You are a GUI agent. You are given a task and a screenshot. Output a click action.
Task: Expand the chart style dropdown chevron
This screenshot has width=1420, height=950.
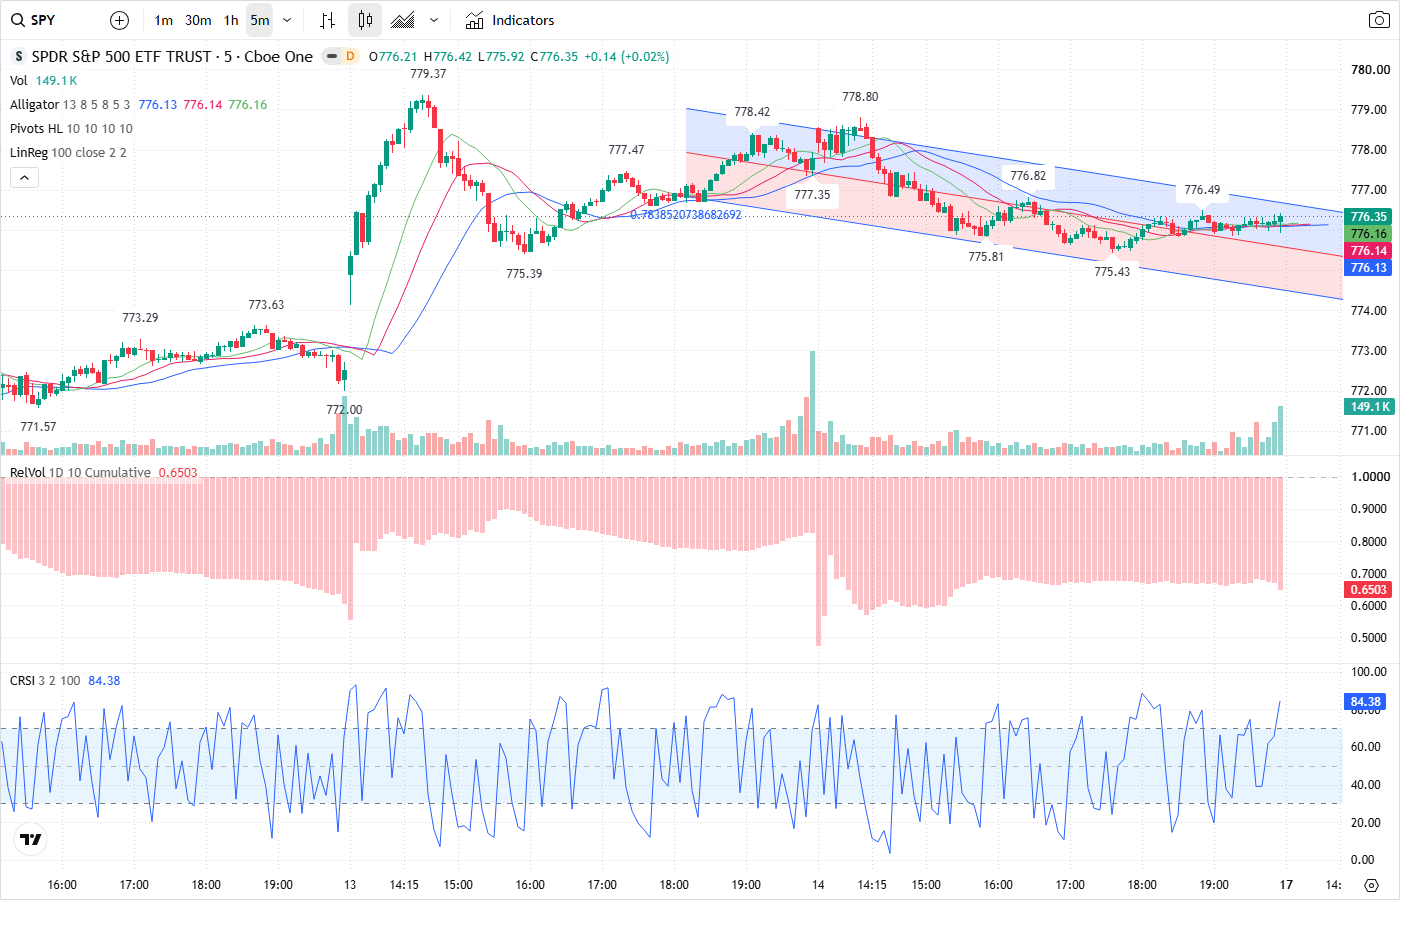tap(434, 20)
